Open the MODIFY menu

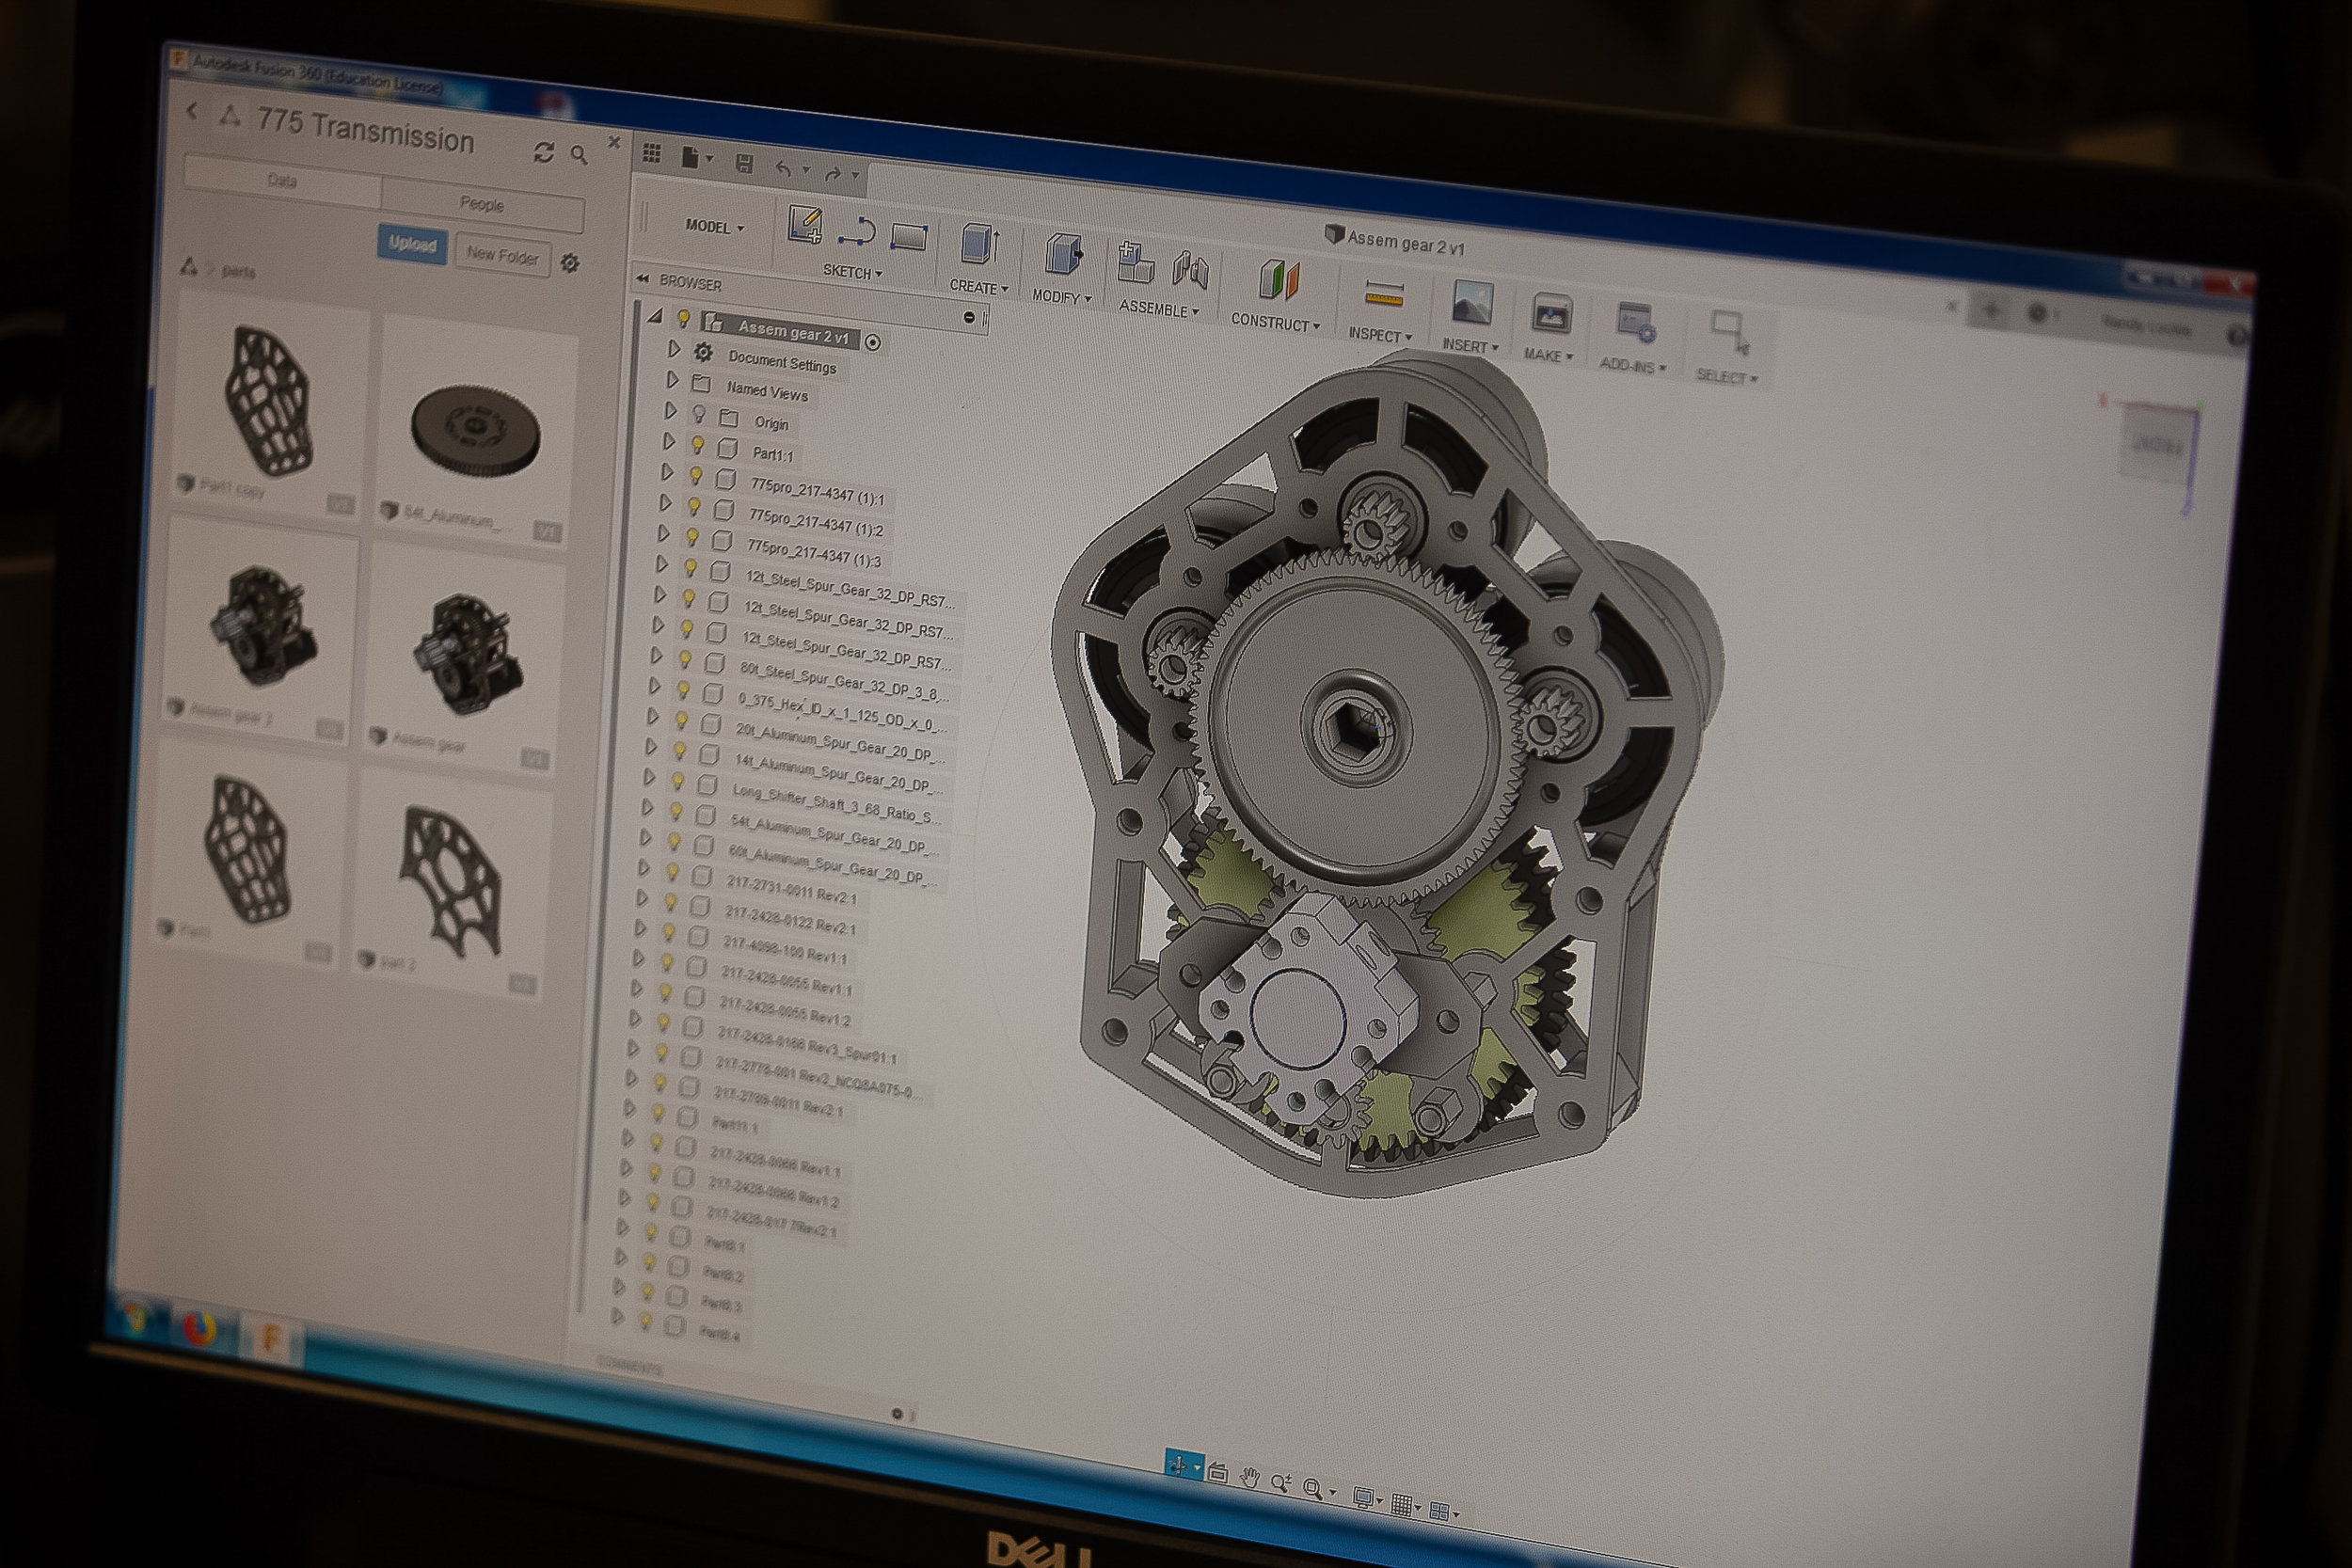(x=1061, y=297)
